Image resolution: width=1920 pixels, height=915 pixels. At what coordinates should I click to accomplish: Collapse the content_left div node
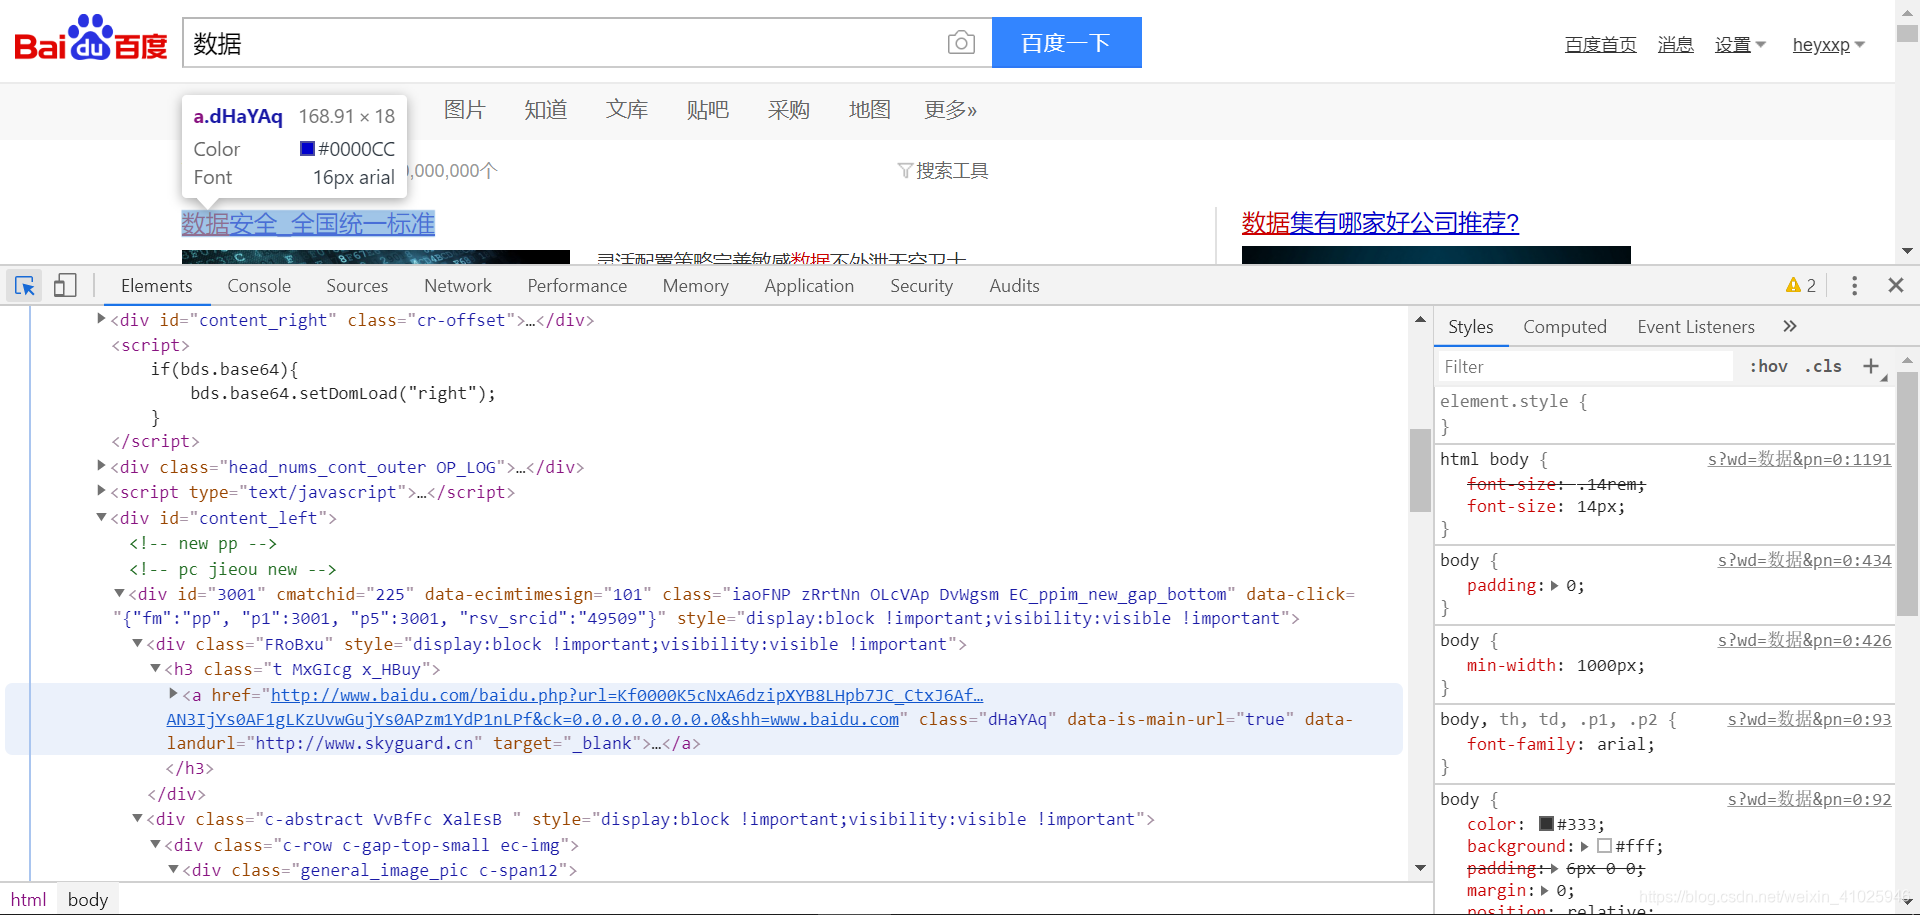point(101,517)
